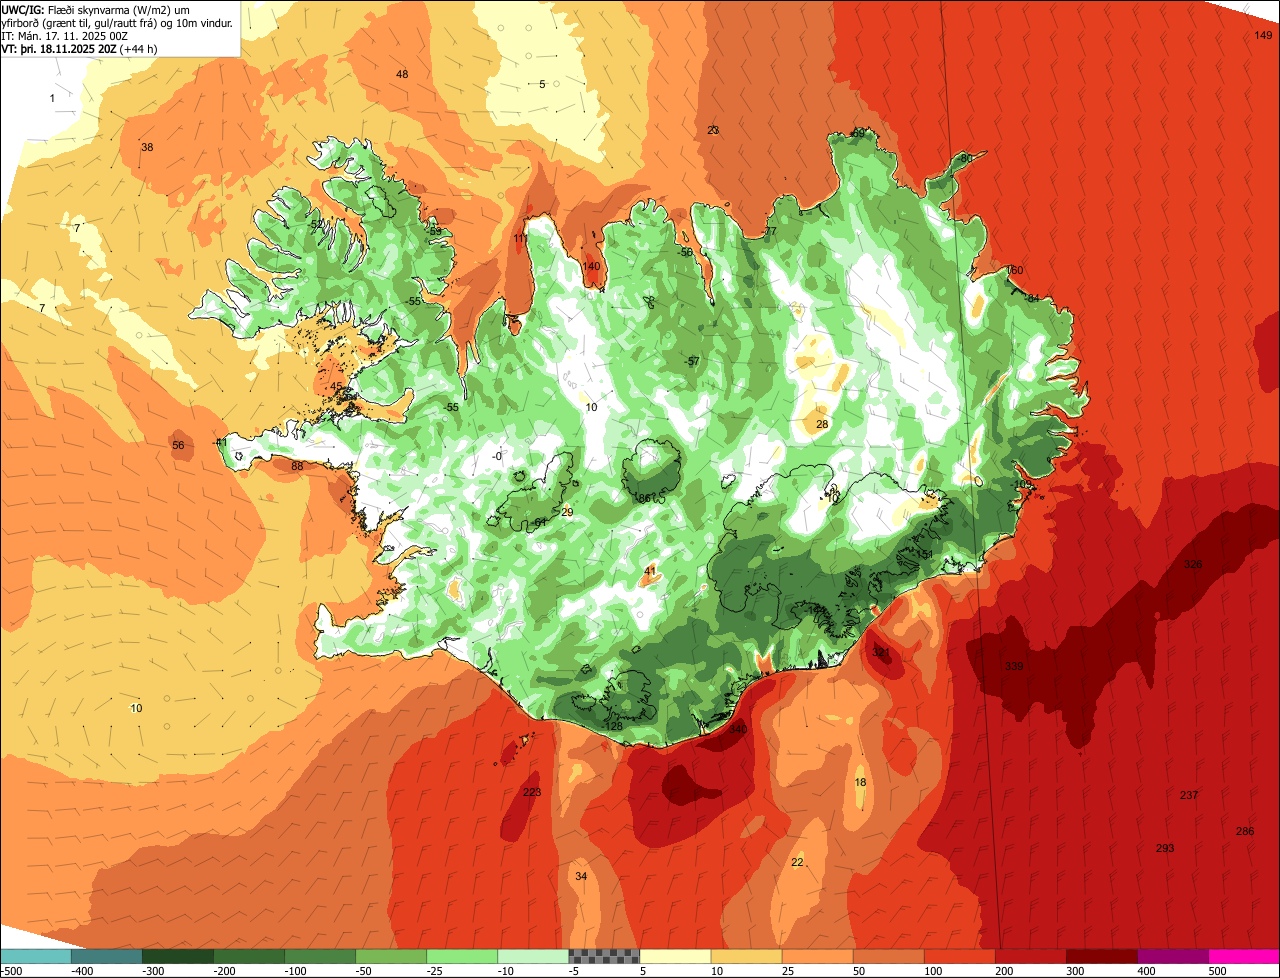The width and height of the screenshot is (1280, 978).
Task: Click the '111' value in the northern bay
Action: pyautogui.click(x=521, y=239)
